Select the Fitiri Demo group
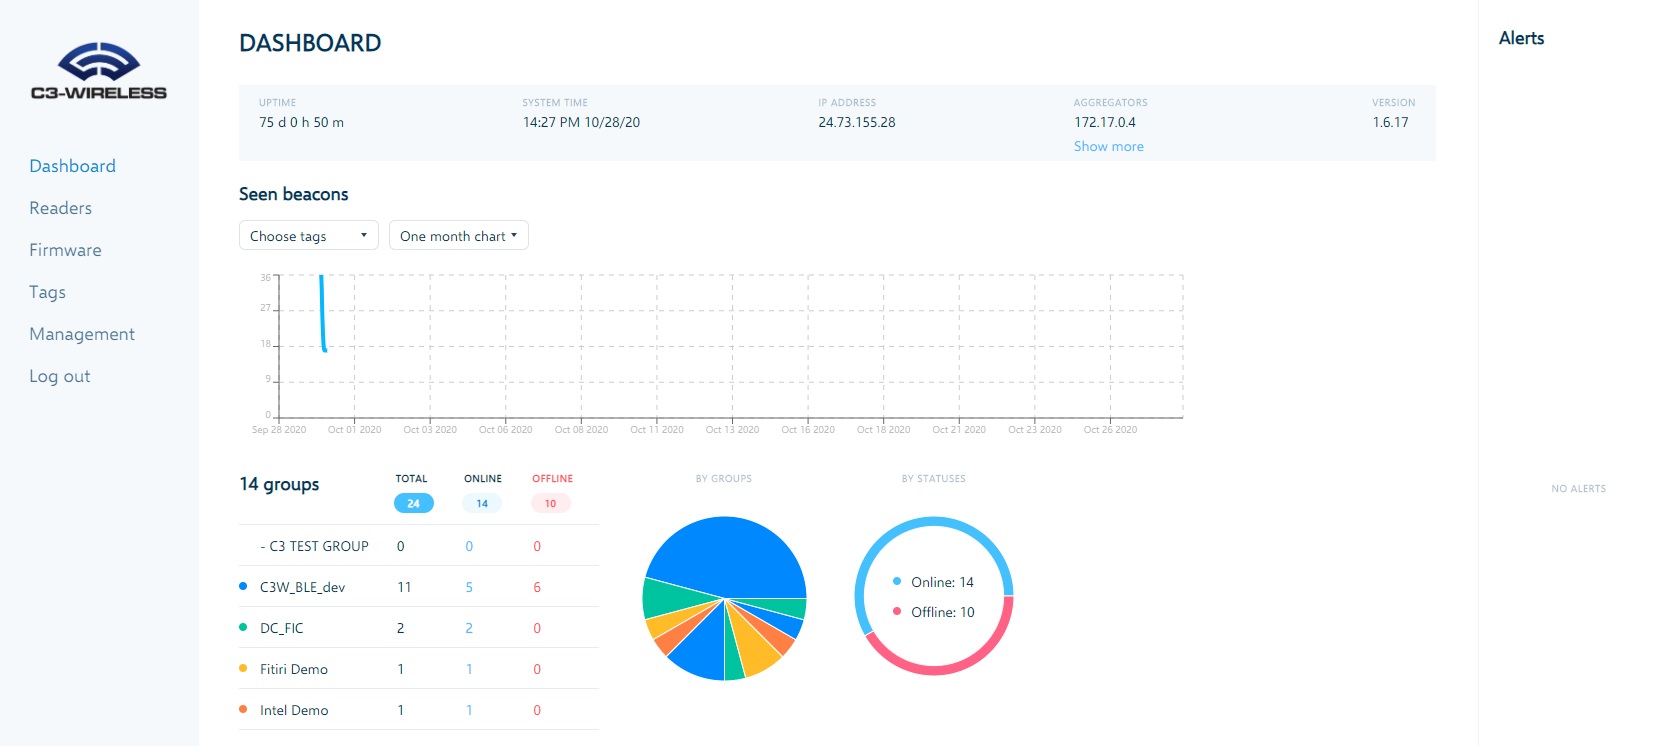Viewport: 1676px width, 746px height. 419,669
